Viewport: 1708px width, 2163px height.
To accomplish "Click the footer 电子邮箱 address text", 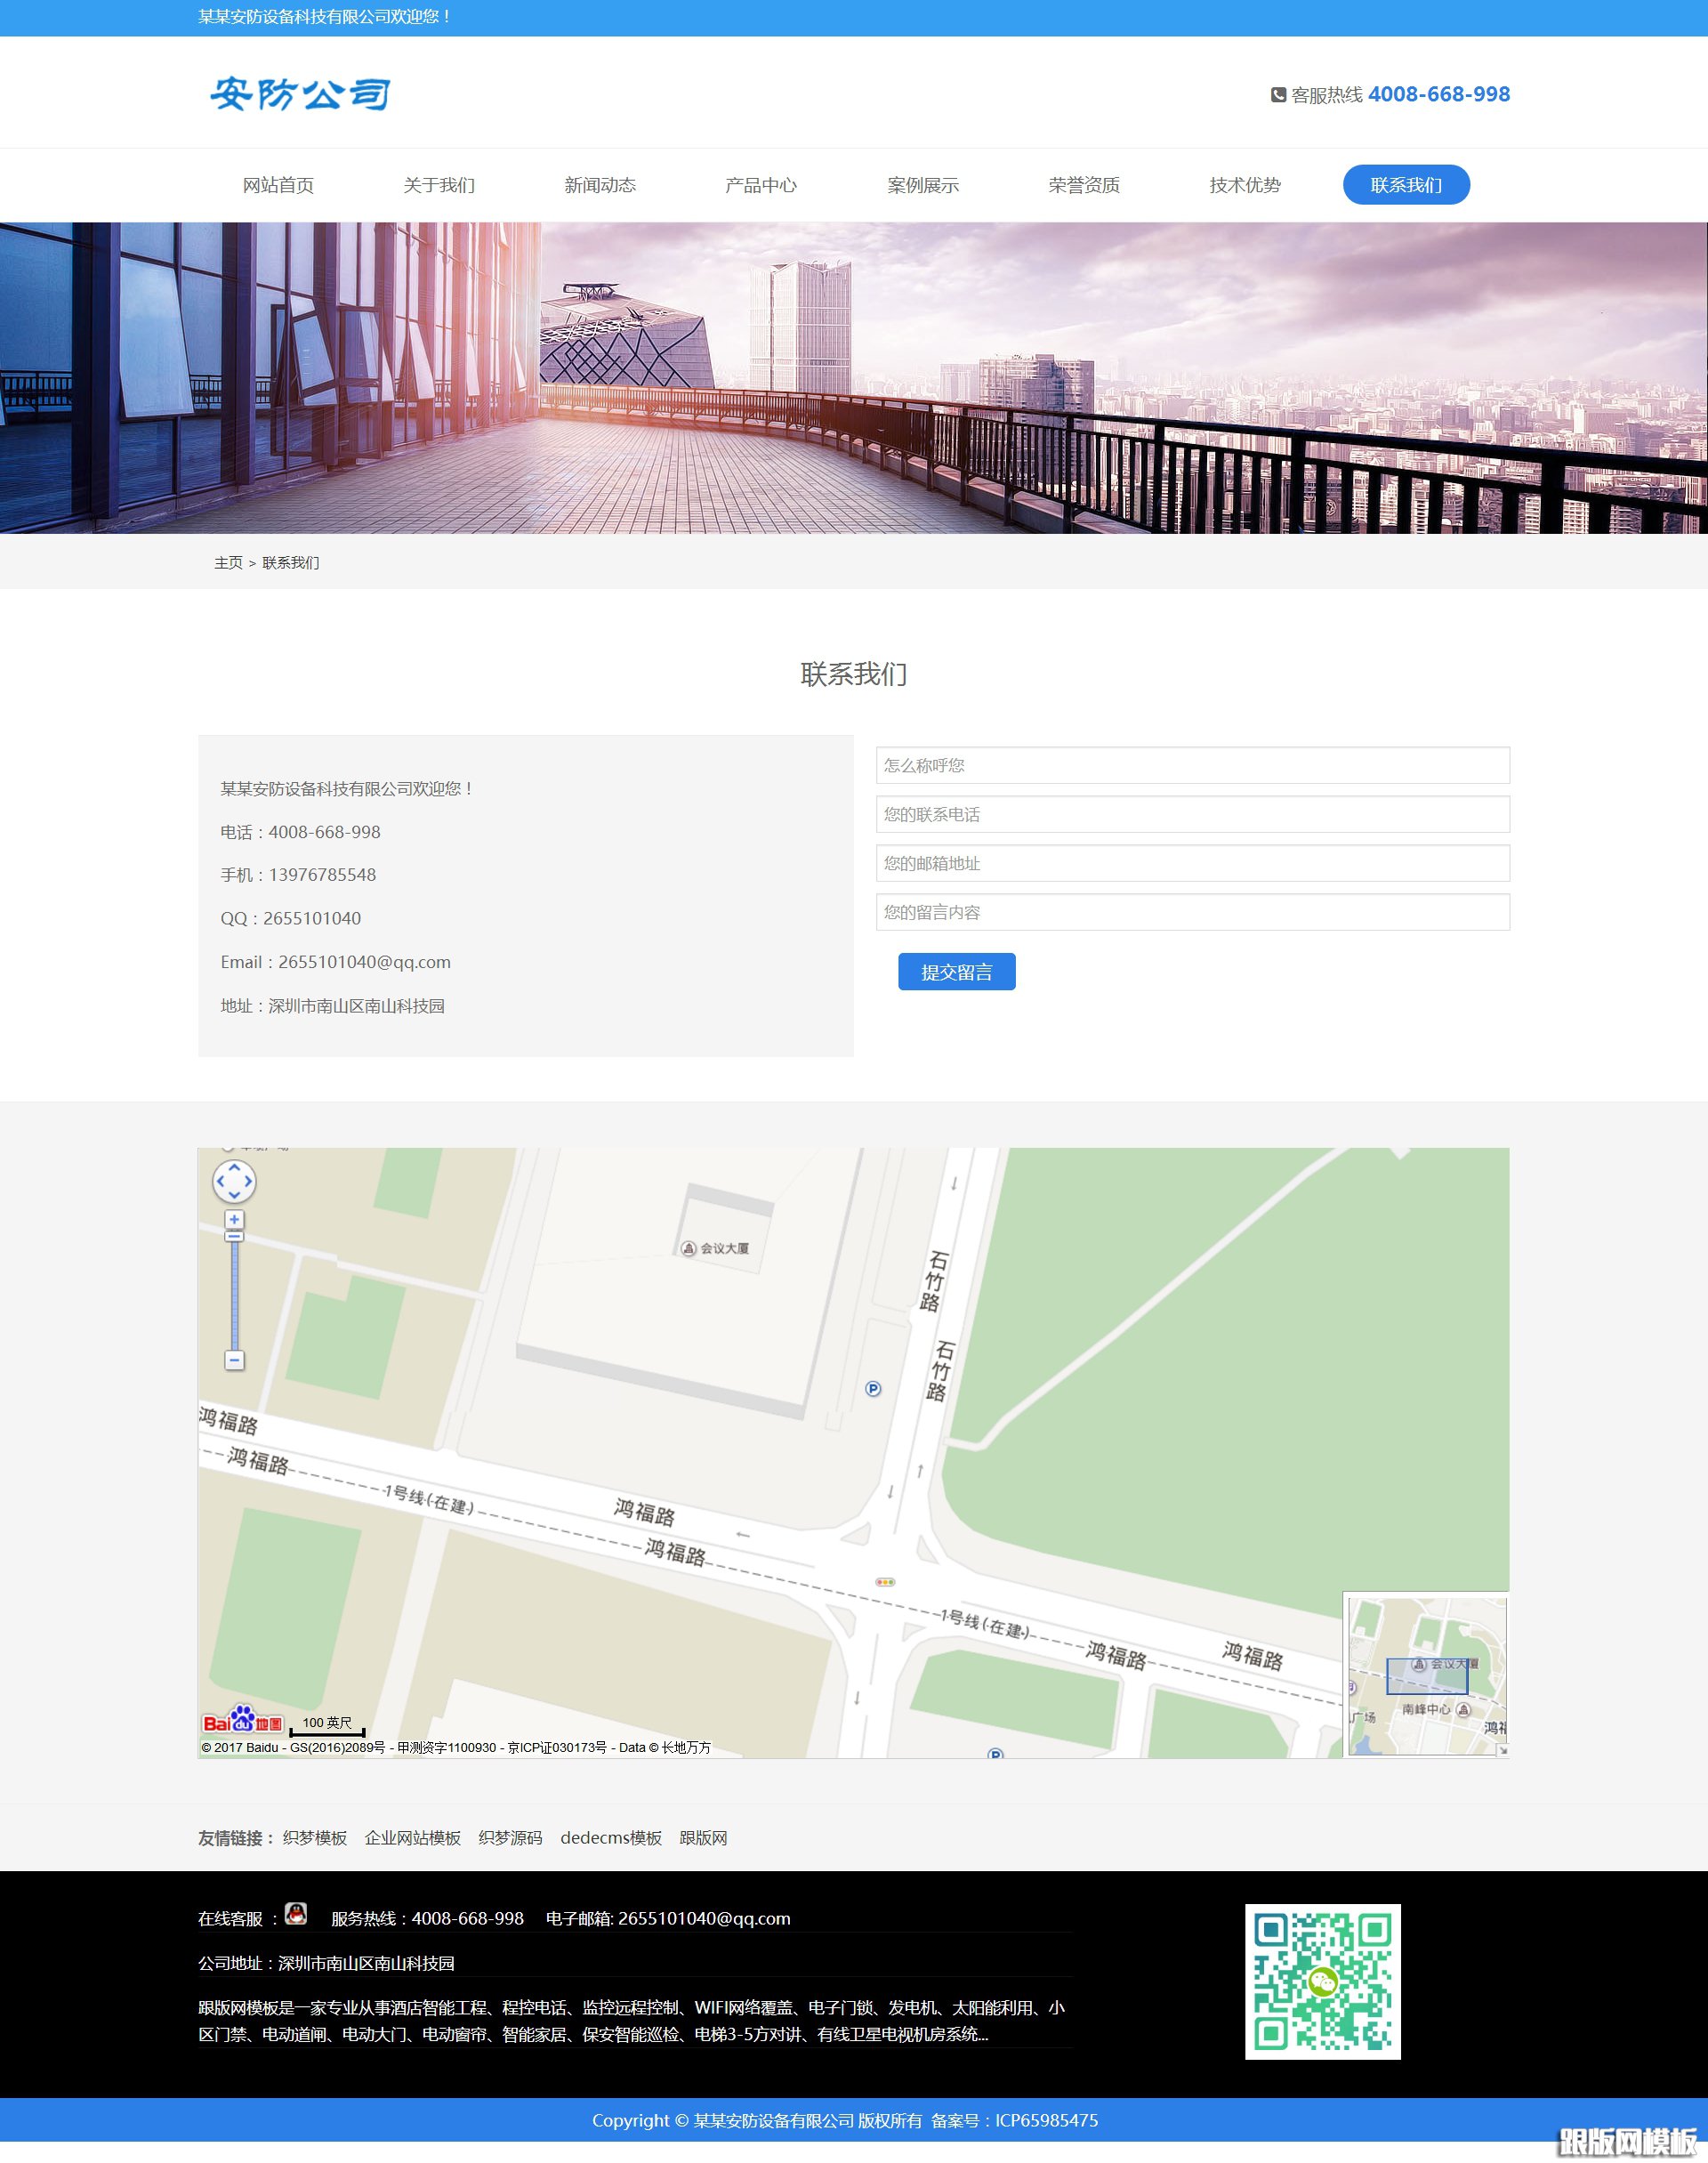I will [668, 1918].
